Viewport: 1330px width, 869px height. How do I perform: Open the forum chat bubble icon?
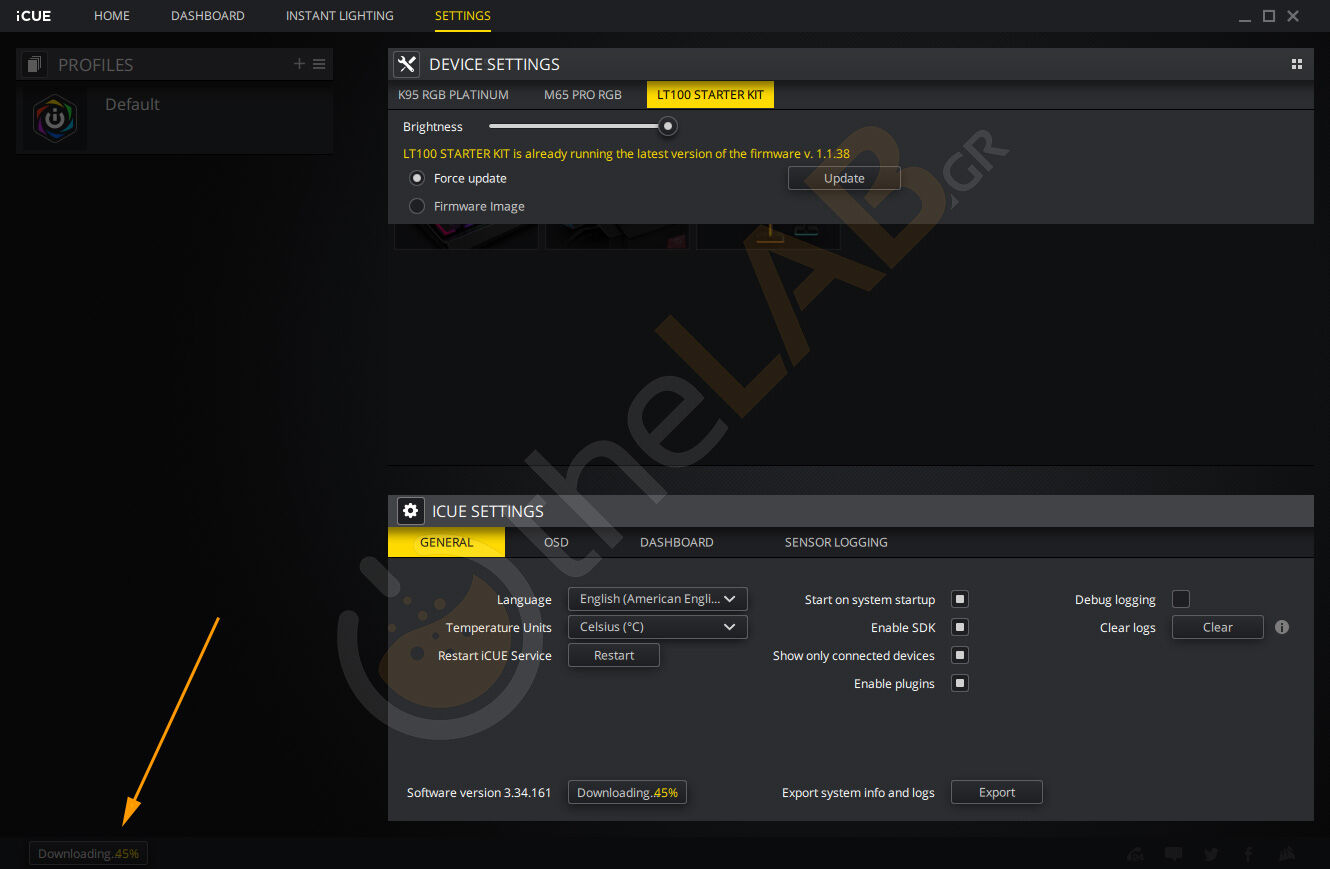(1173, 854)
